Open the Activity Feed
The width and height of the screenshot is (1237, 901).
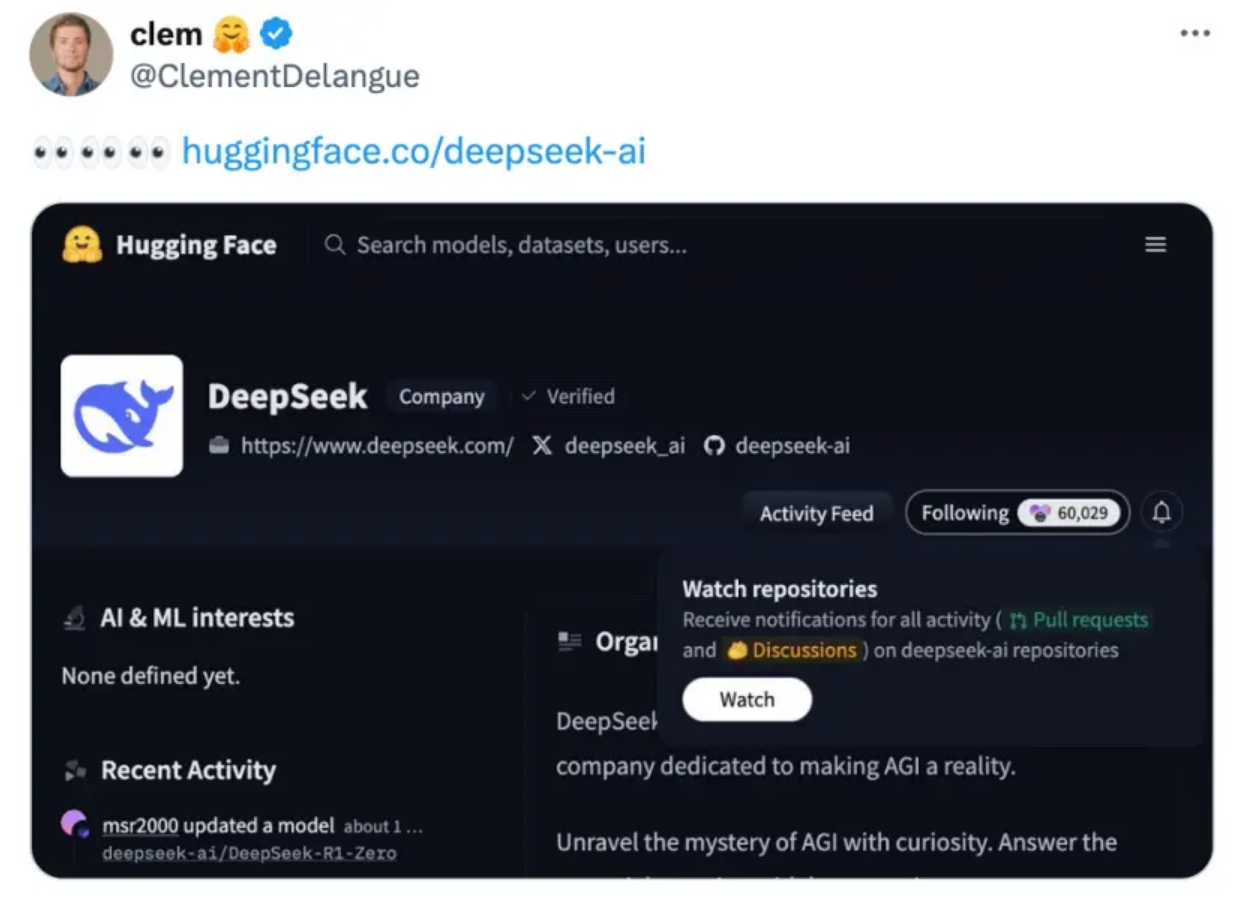click(816, 514)
